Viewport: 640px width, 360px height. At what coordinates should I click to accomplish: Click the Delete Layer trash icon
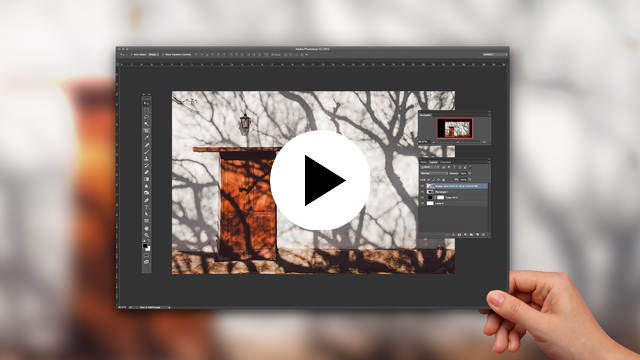point(483,235)
